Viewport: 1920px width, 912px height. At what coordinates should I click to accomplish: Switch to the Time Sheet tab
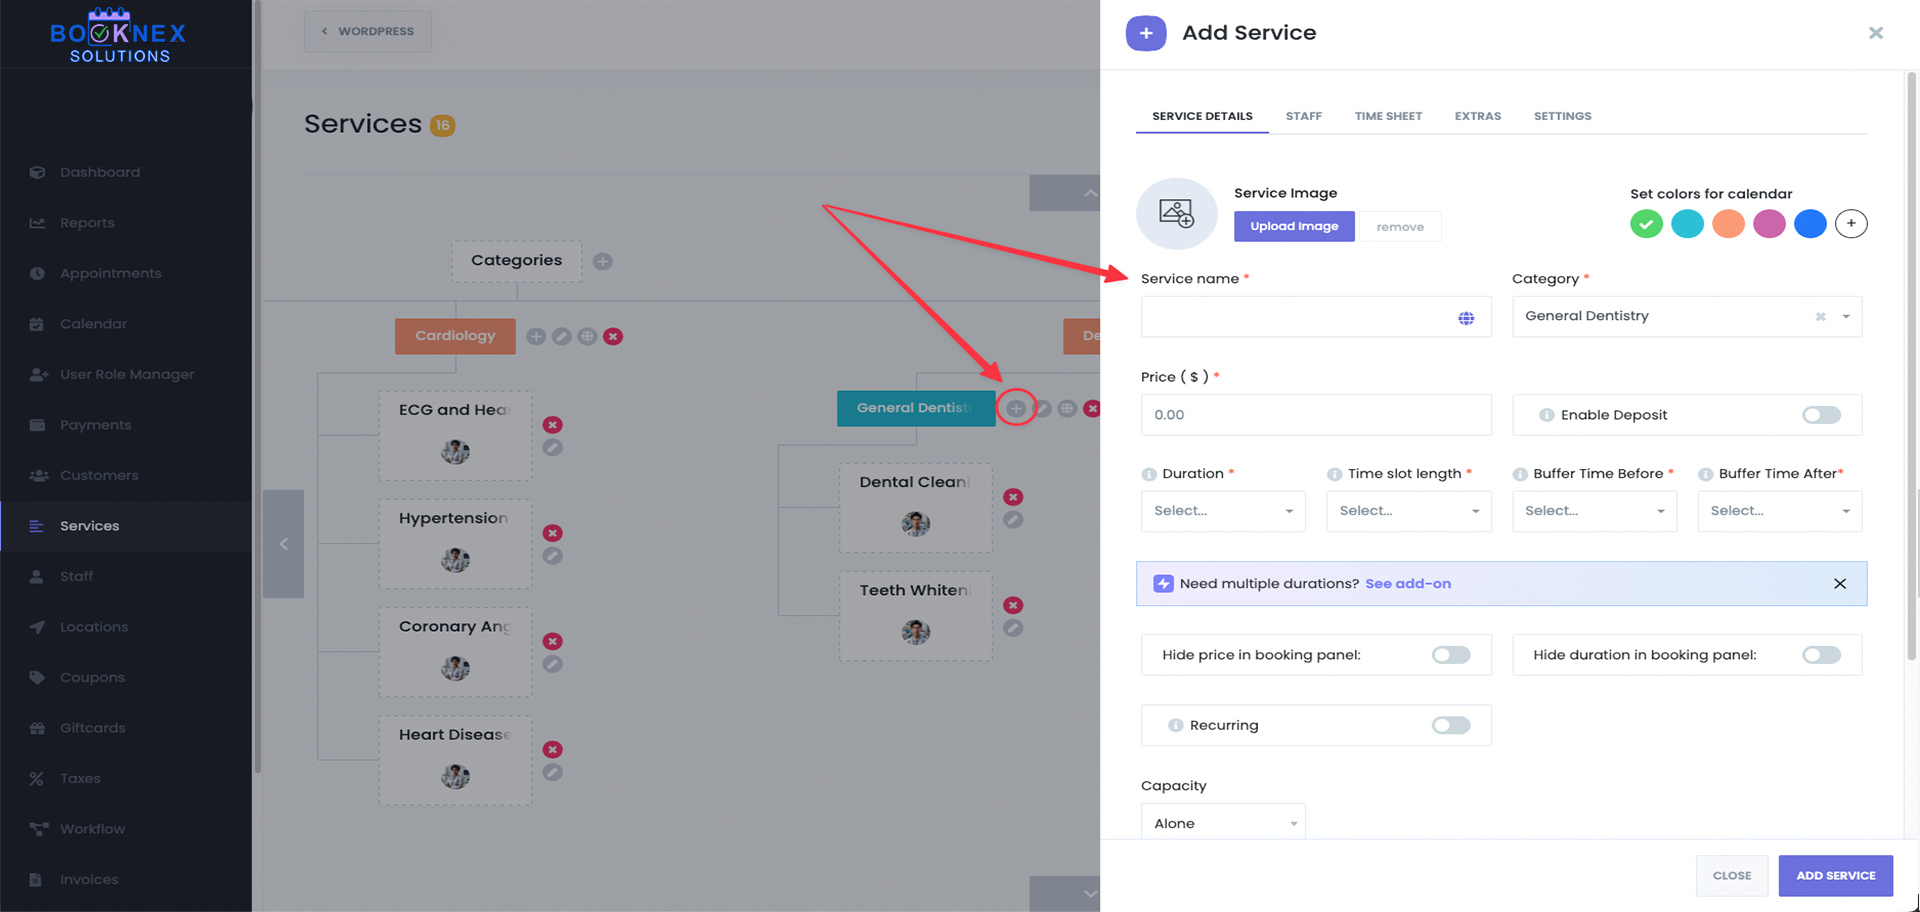1388,116
